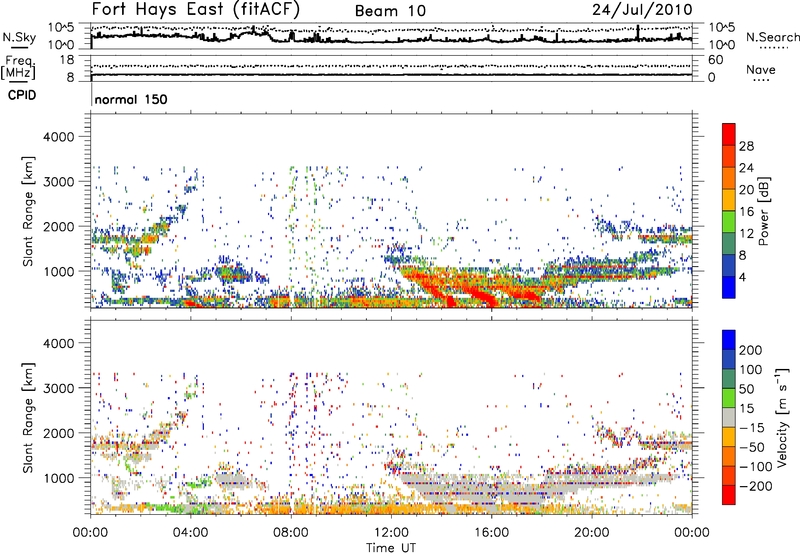Click 'Slant Range [km]' label of power panel
Viewport: 800px width, 554px height.
[x=28, y=211]
